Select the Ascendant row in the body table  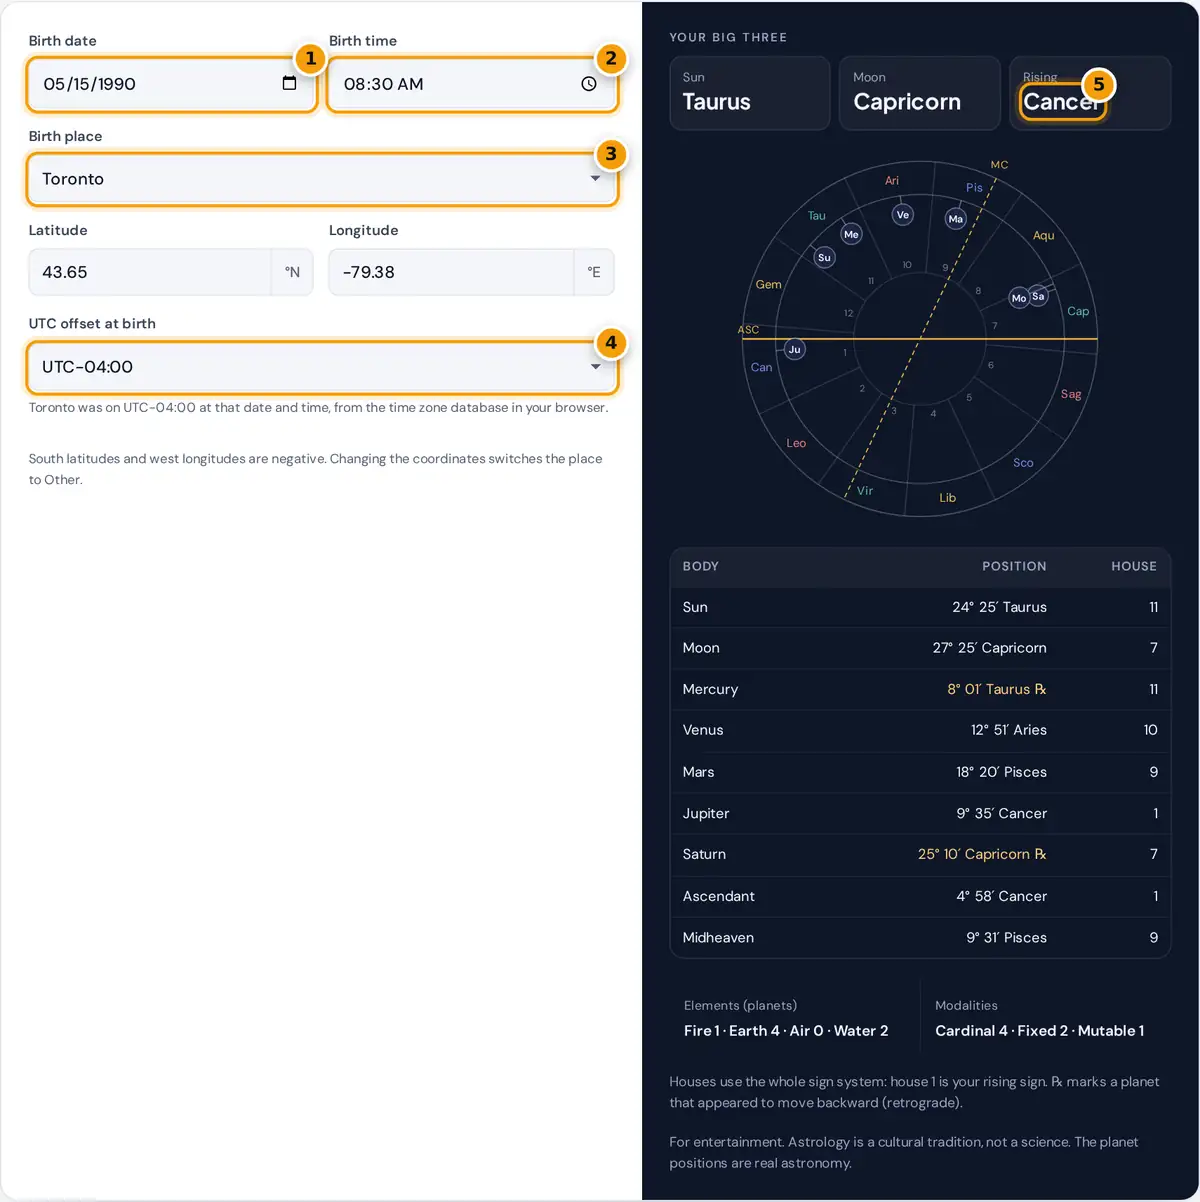tap(920, 896)
